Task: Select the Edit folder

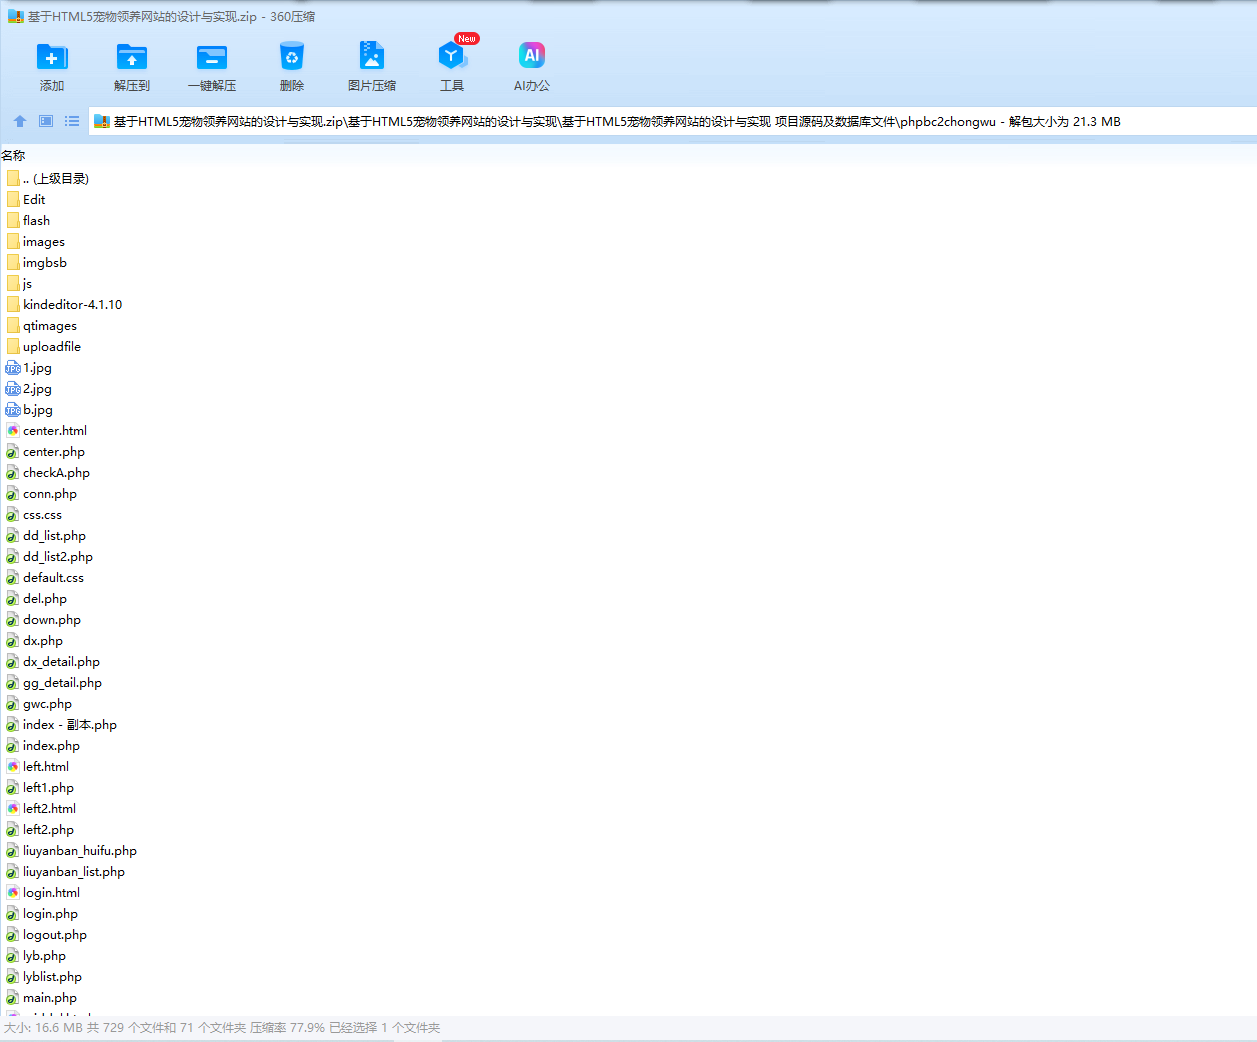Action: (26, 199)
